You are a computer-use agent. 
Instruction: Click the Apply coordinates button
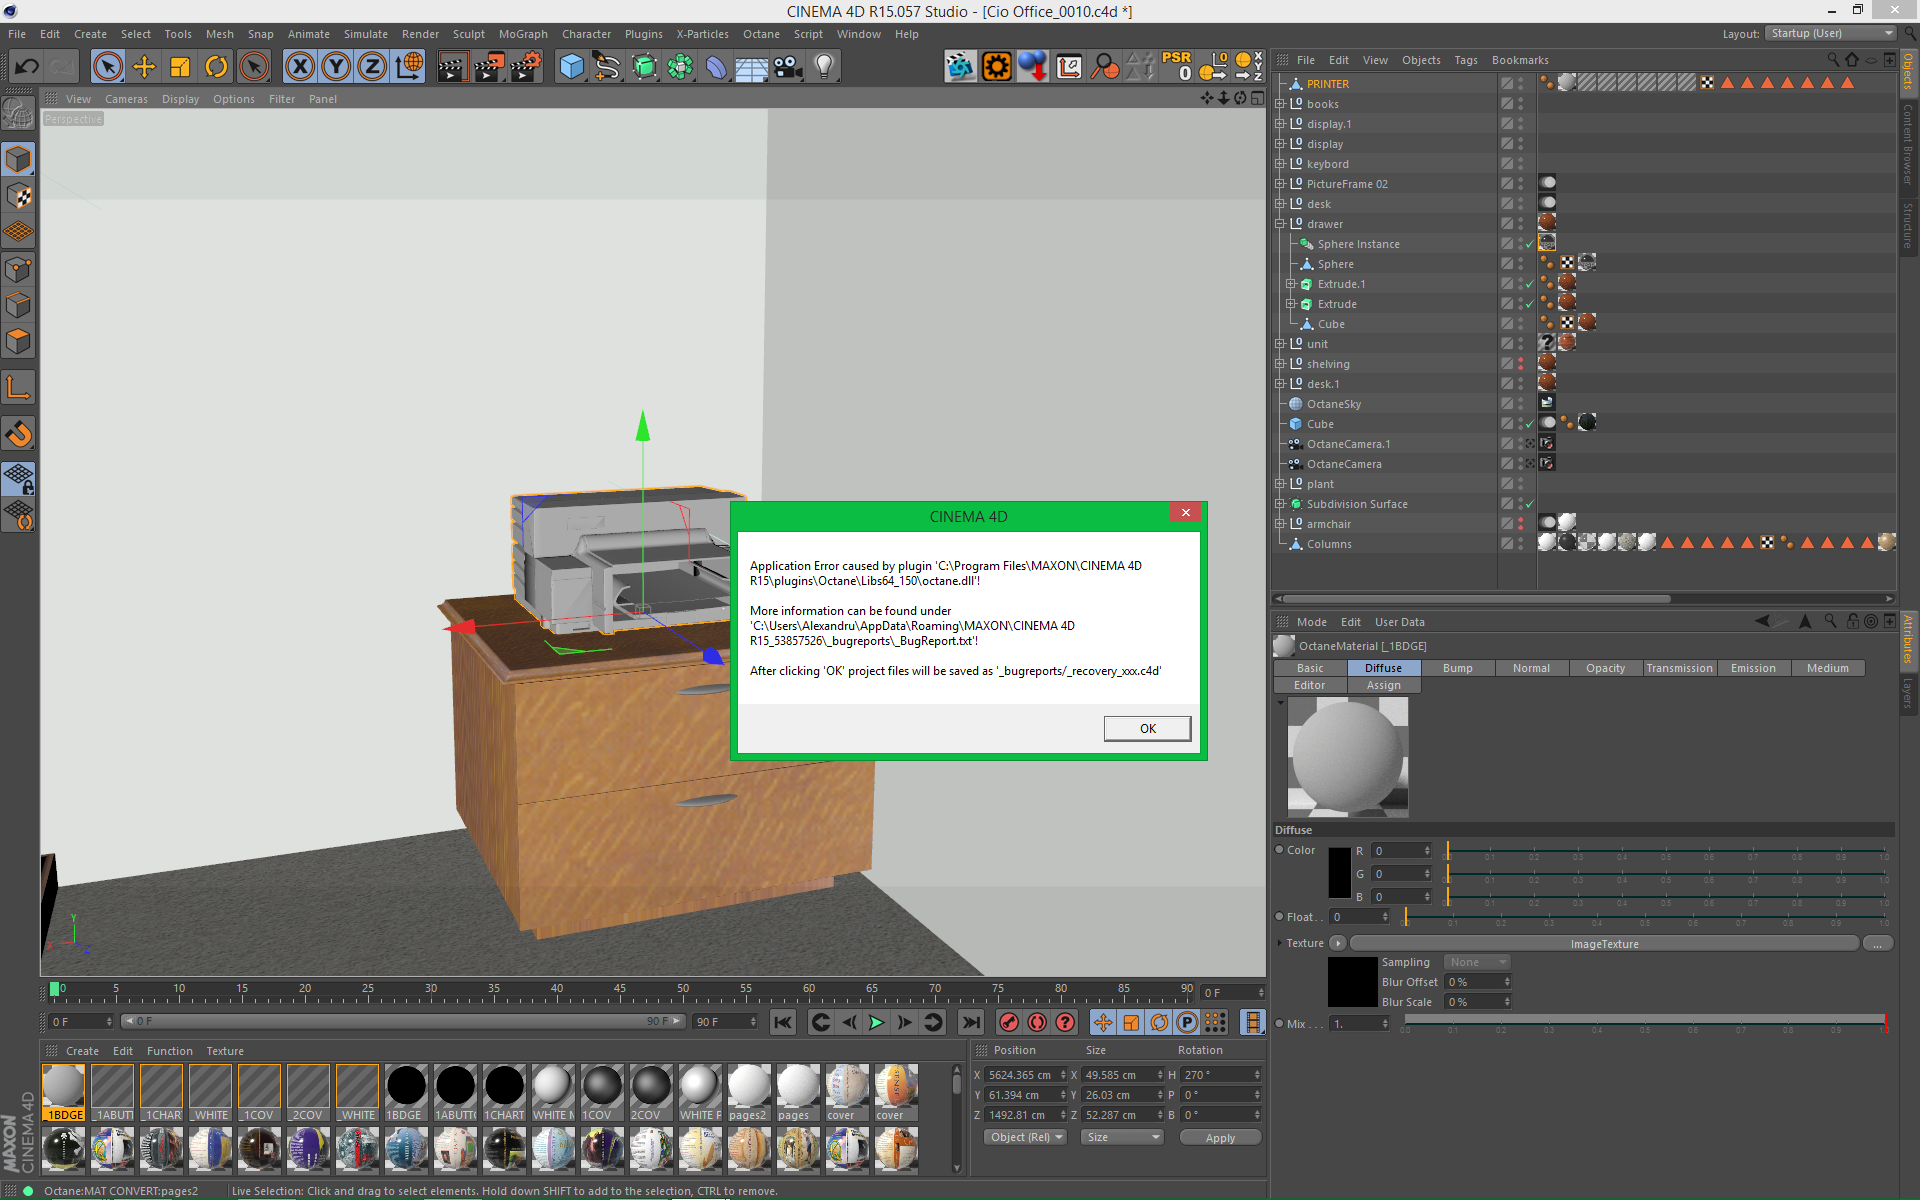pyautogui.click(x=1219, y=1137)
